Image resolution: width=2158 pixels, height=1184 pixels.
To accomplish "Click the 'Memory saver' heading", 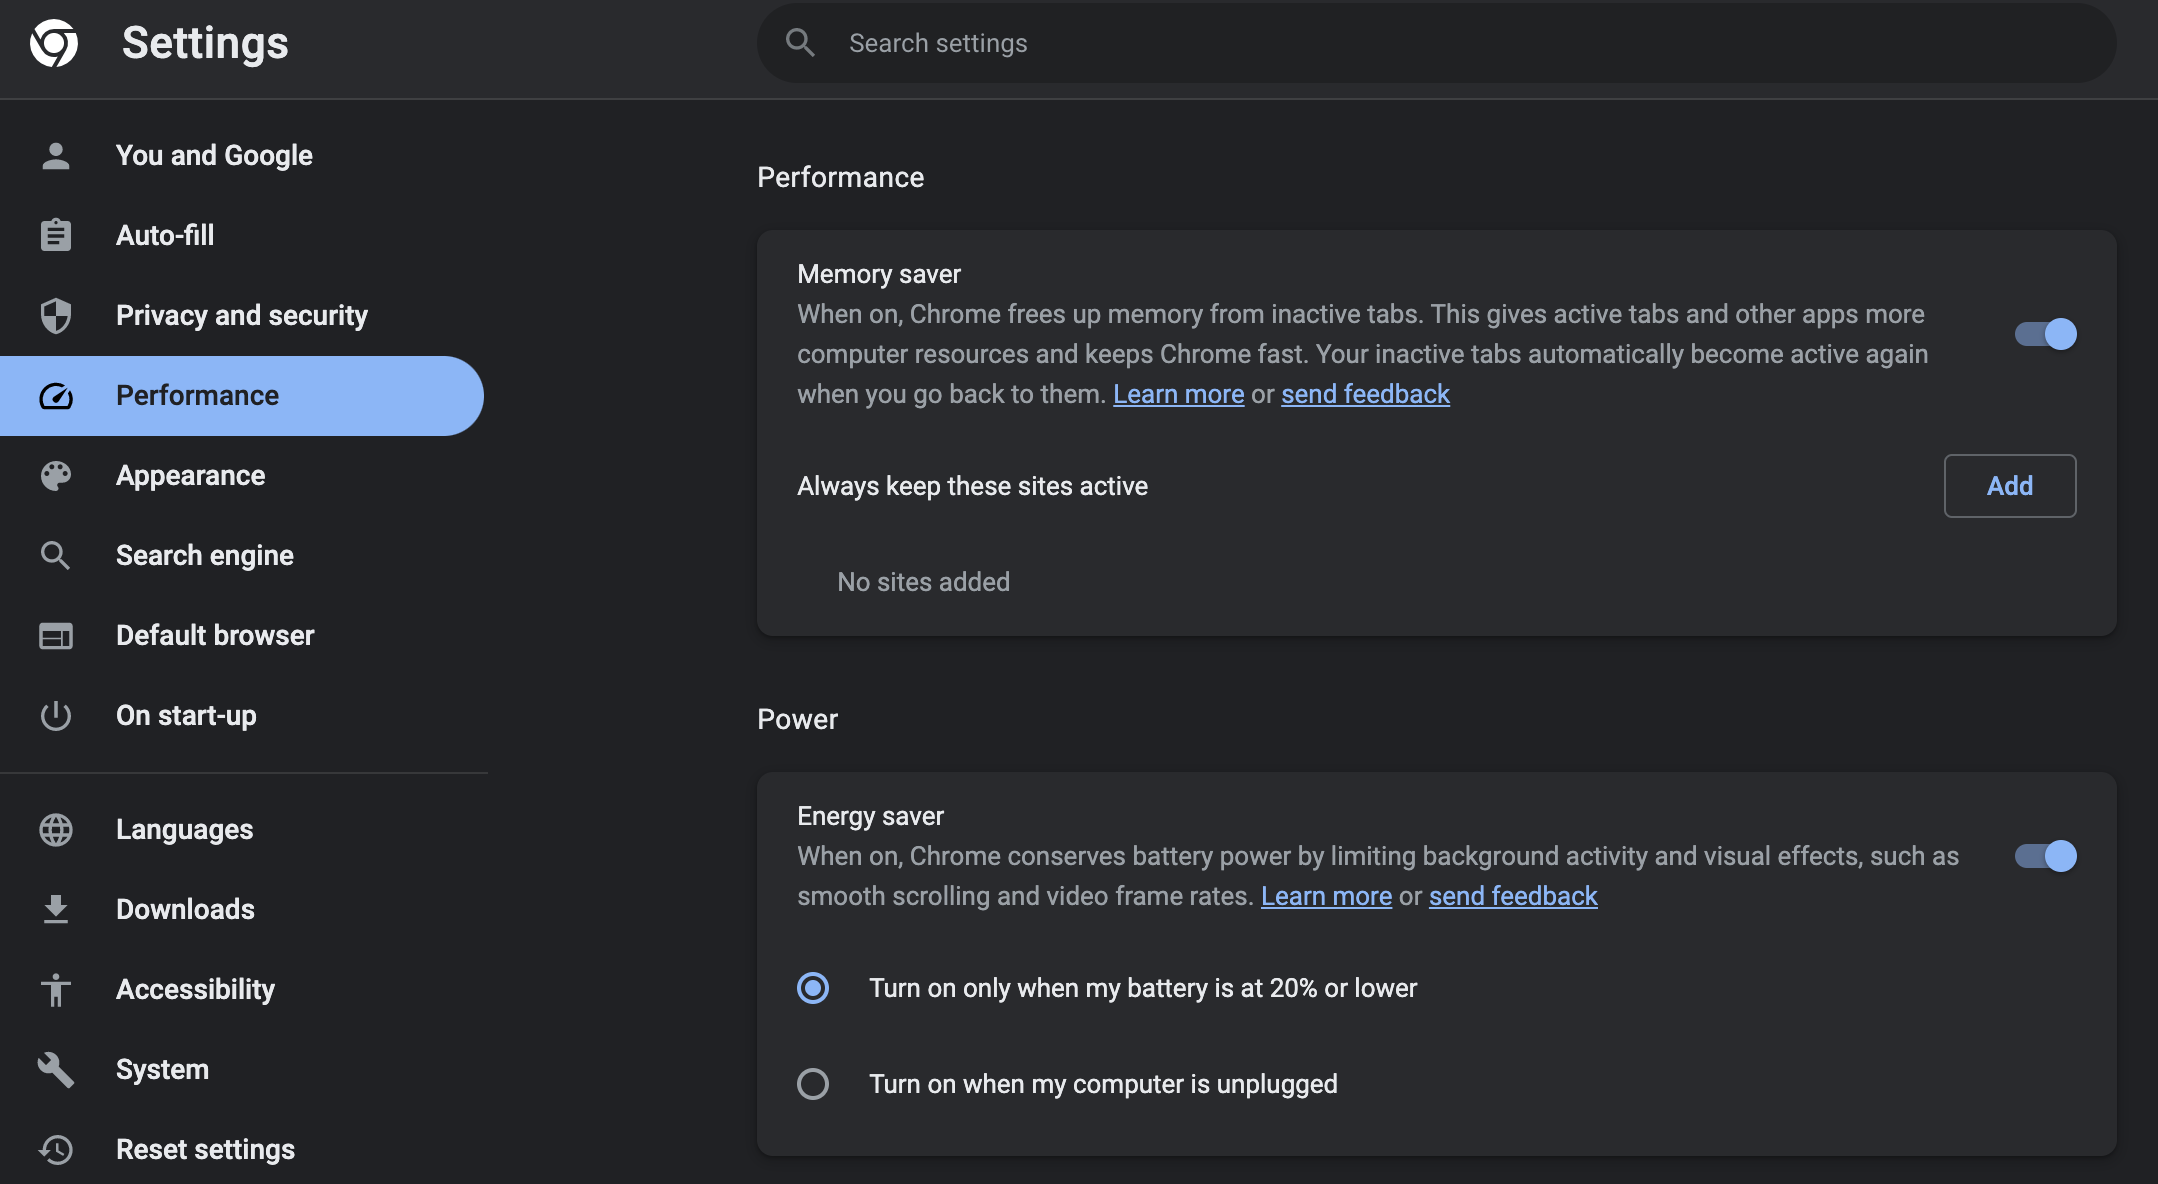I will click(x=879, y=274).
